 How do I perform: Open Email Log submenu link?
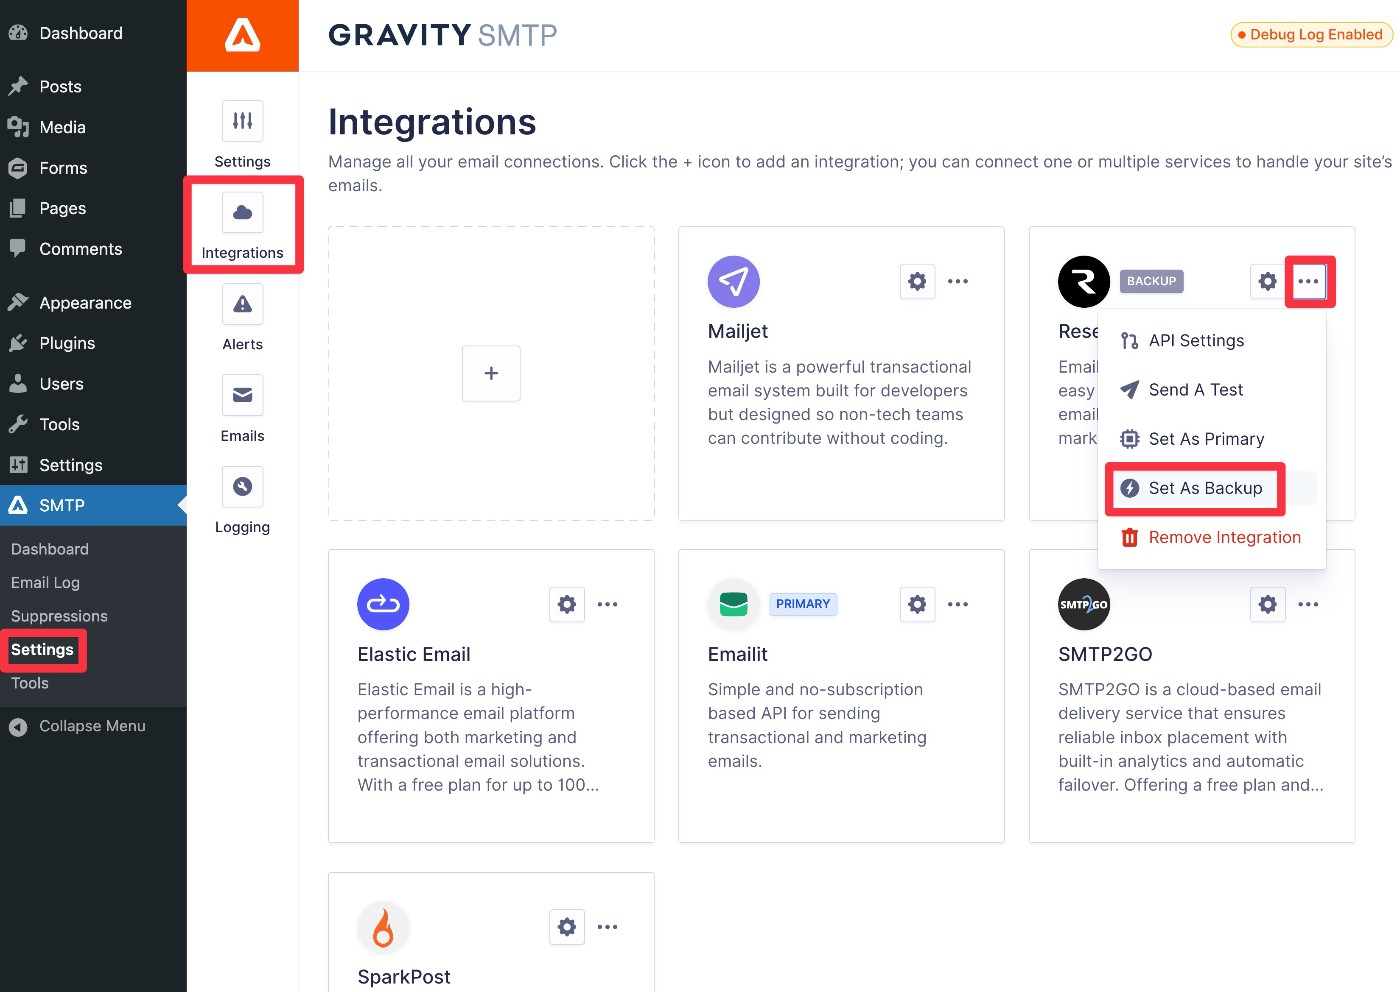[x=45, y=583]
